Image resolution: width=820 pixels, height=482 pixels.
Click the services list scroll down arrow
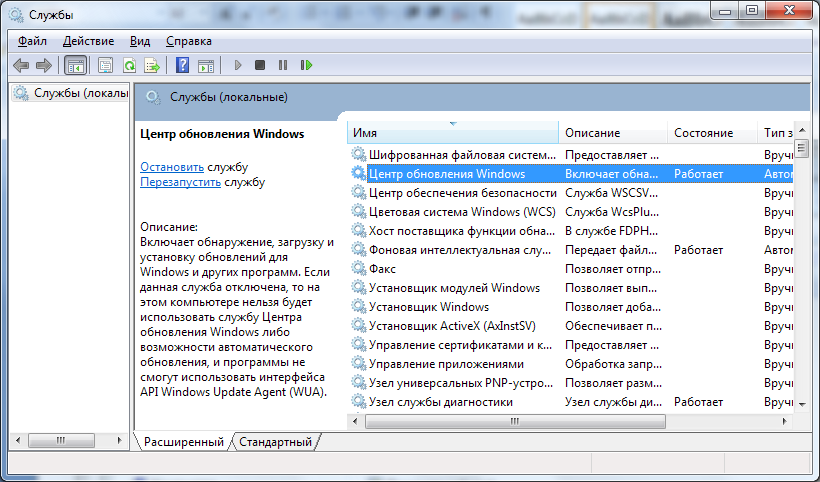802,404
